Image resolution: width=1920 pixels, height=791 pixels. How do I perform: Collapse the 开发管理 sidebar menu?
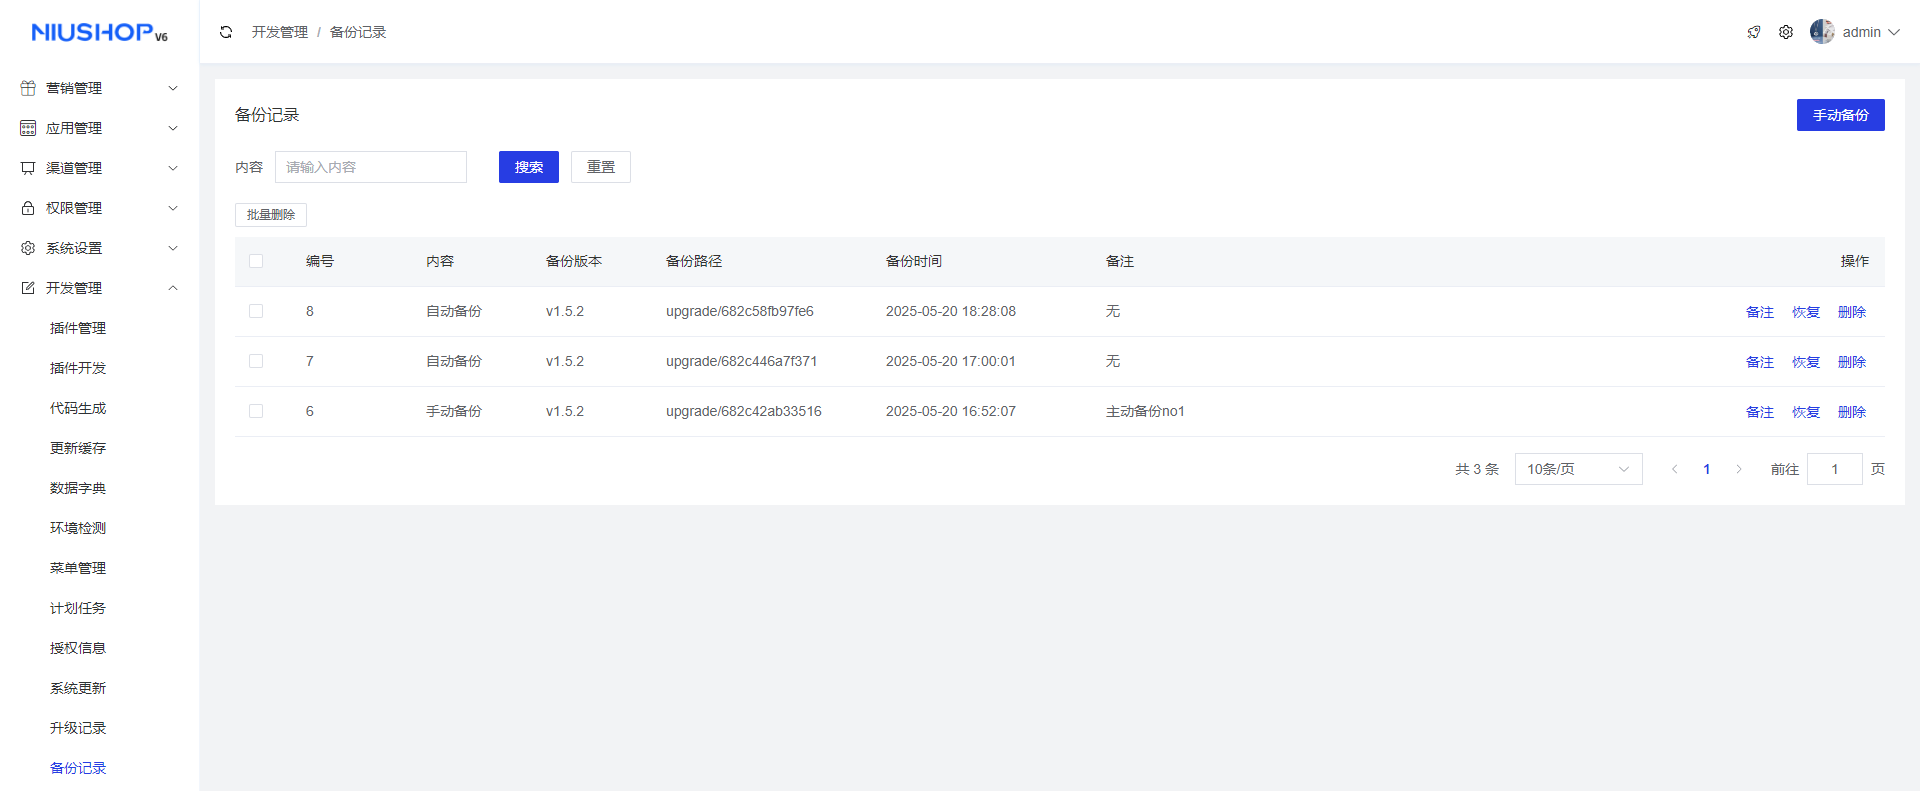click(100, 288)
